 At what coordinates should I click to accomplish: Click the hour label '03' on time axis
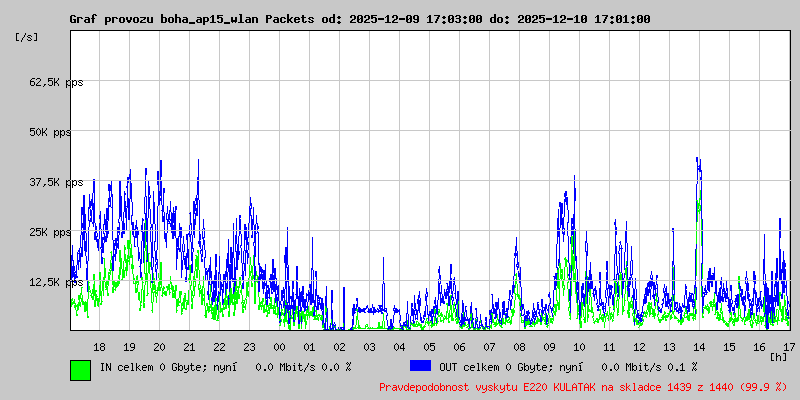(369, 347)
